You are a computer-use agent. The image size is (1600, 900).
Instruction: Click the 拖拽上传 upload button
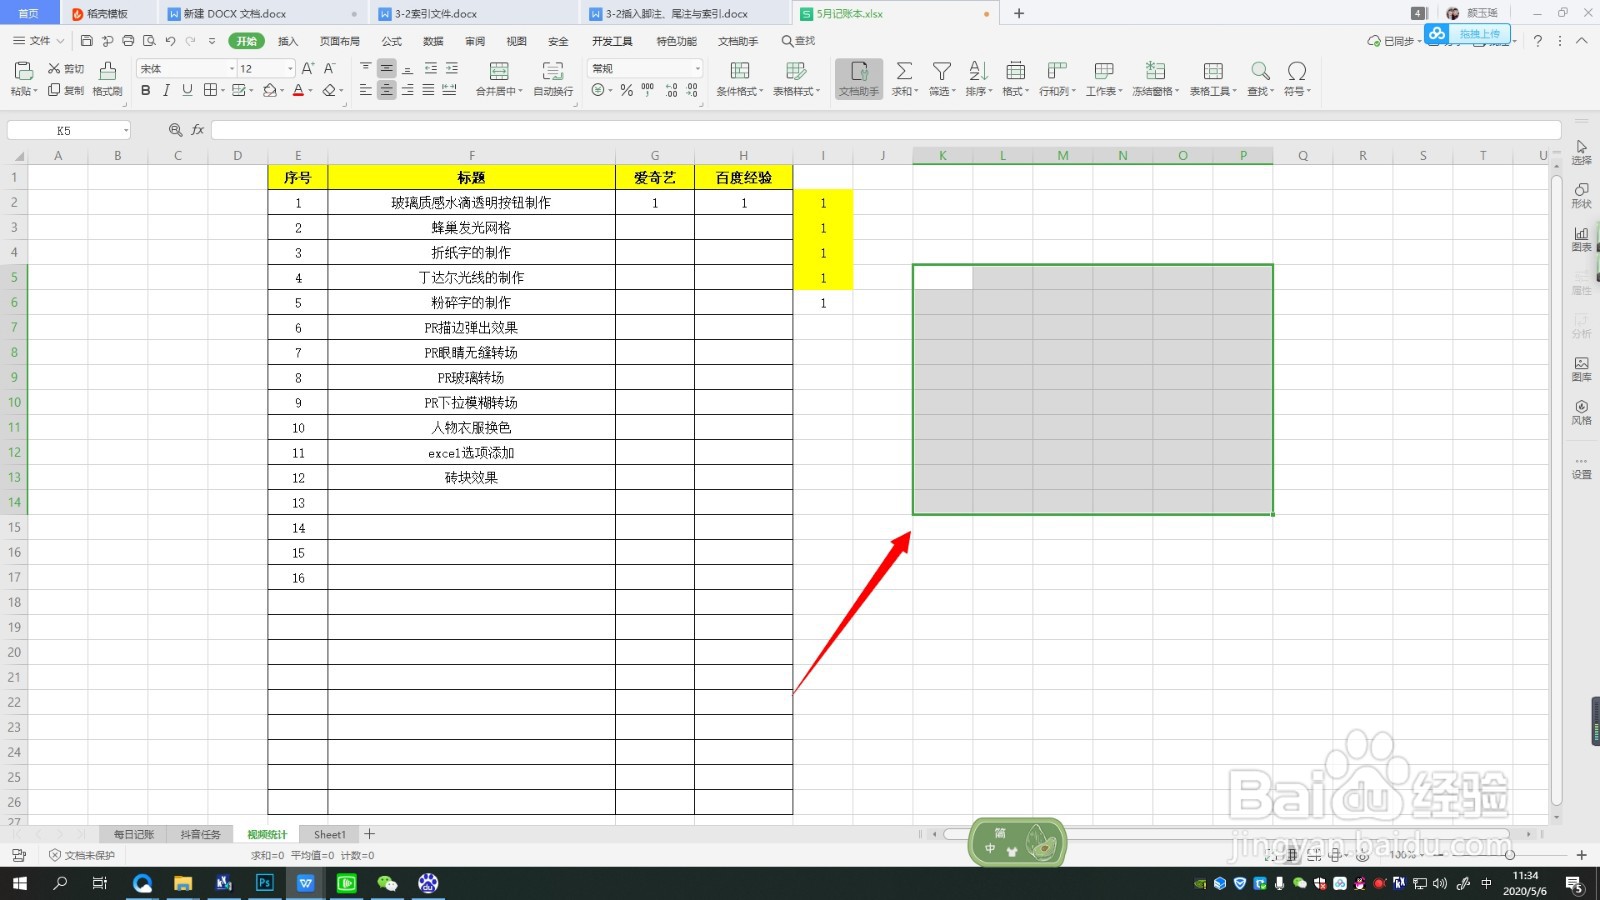1480,33
